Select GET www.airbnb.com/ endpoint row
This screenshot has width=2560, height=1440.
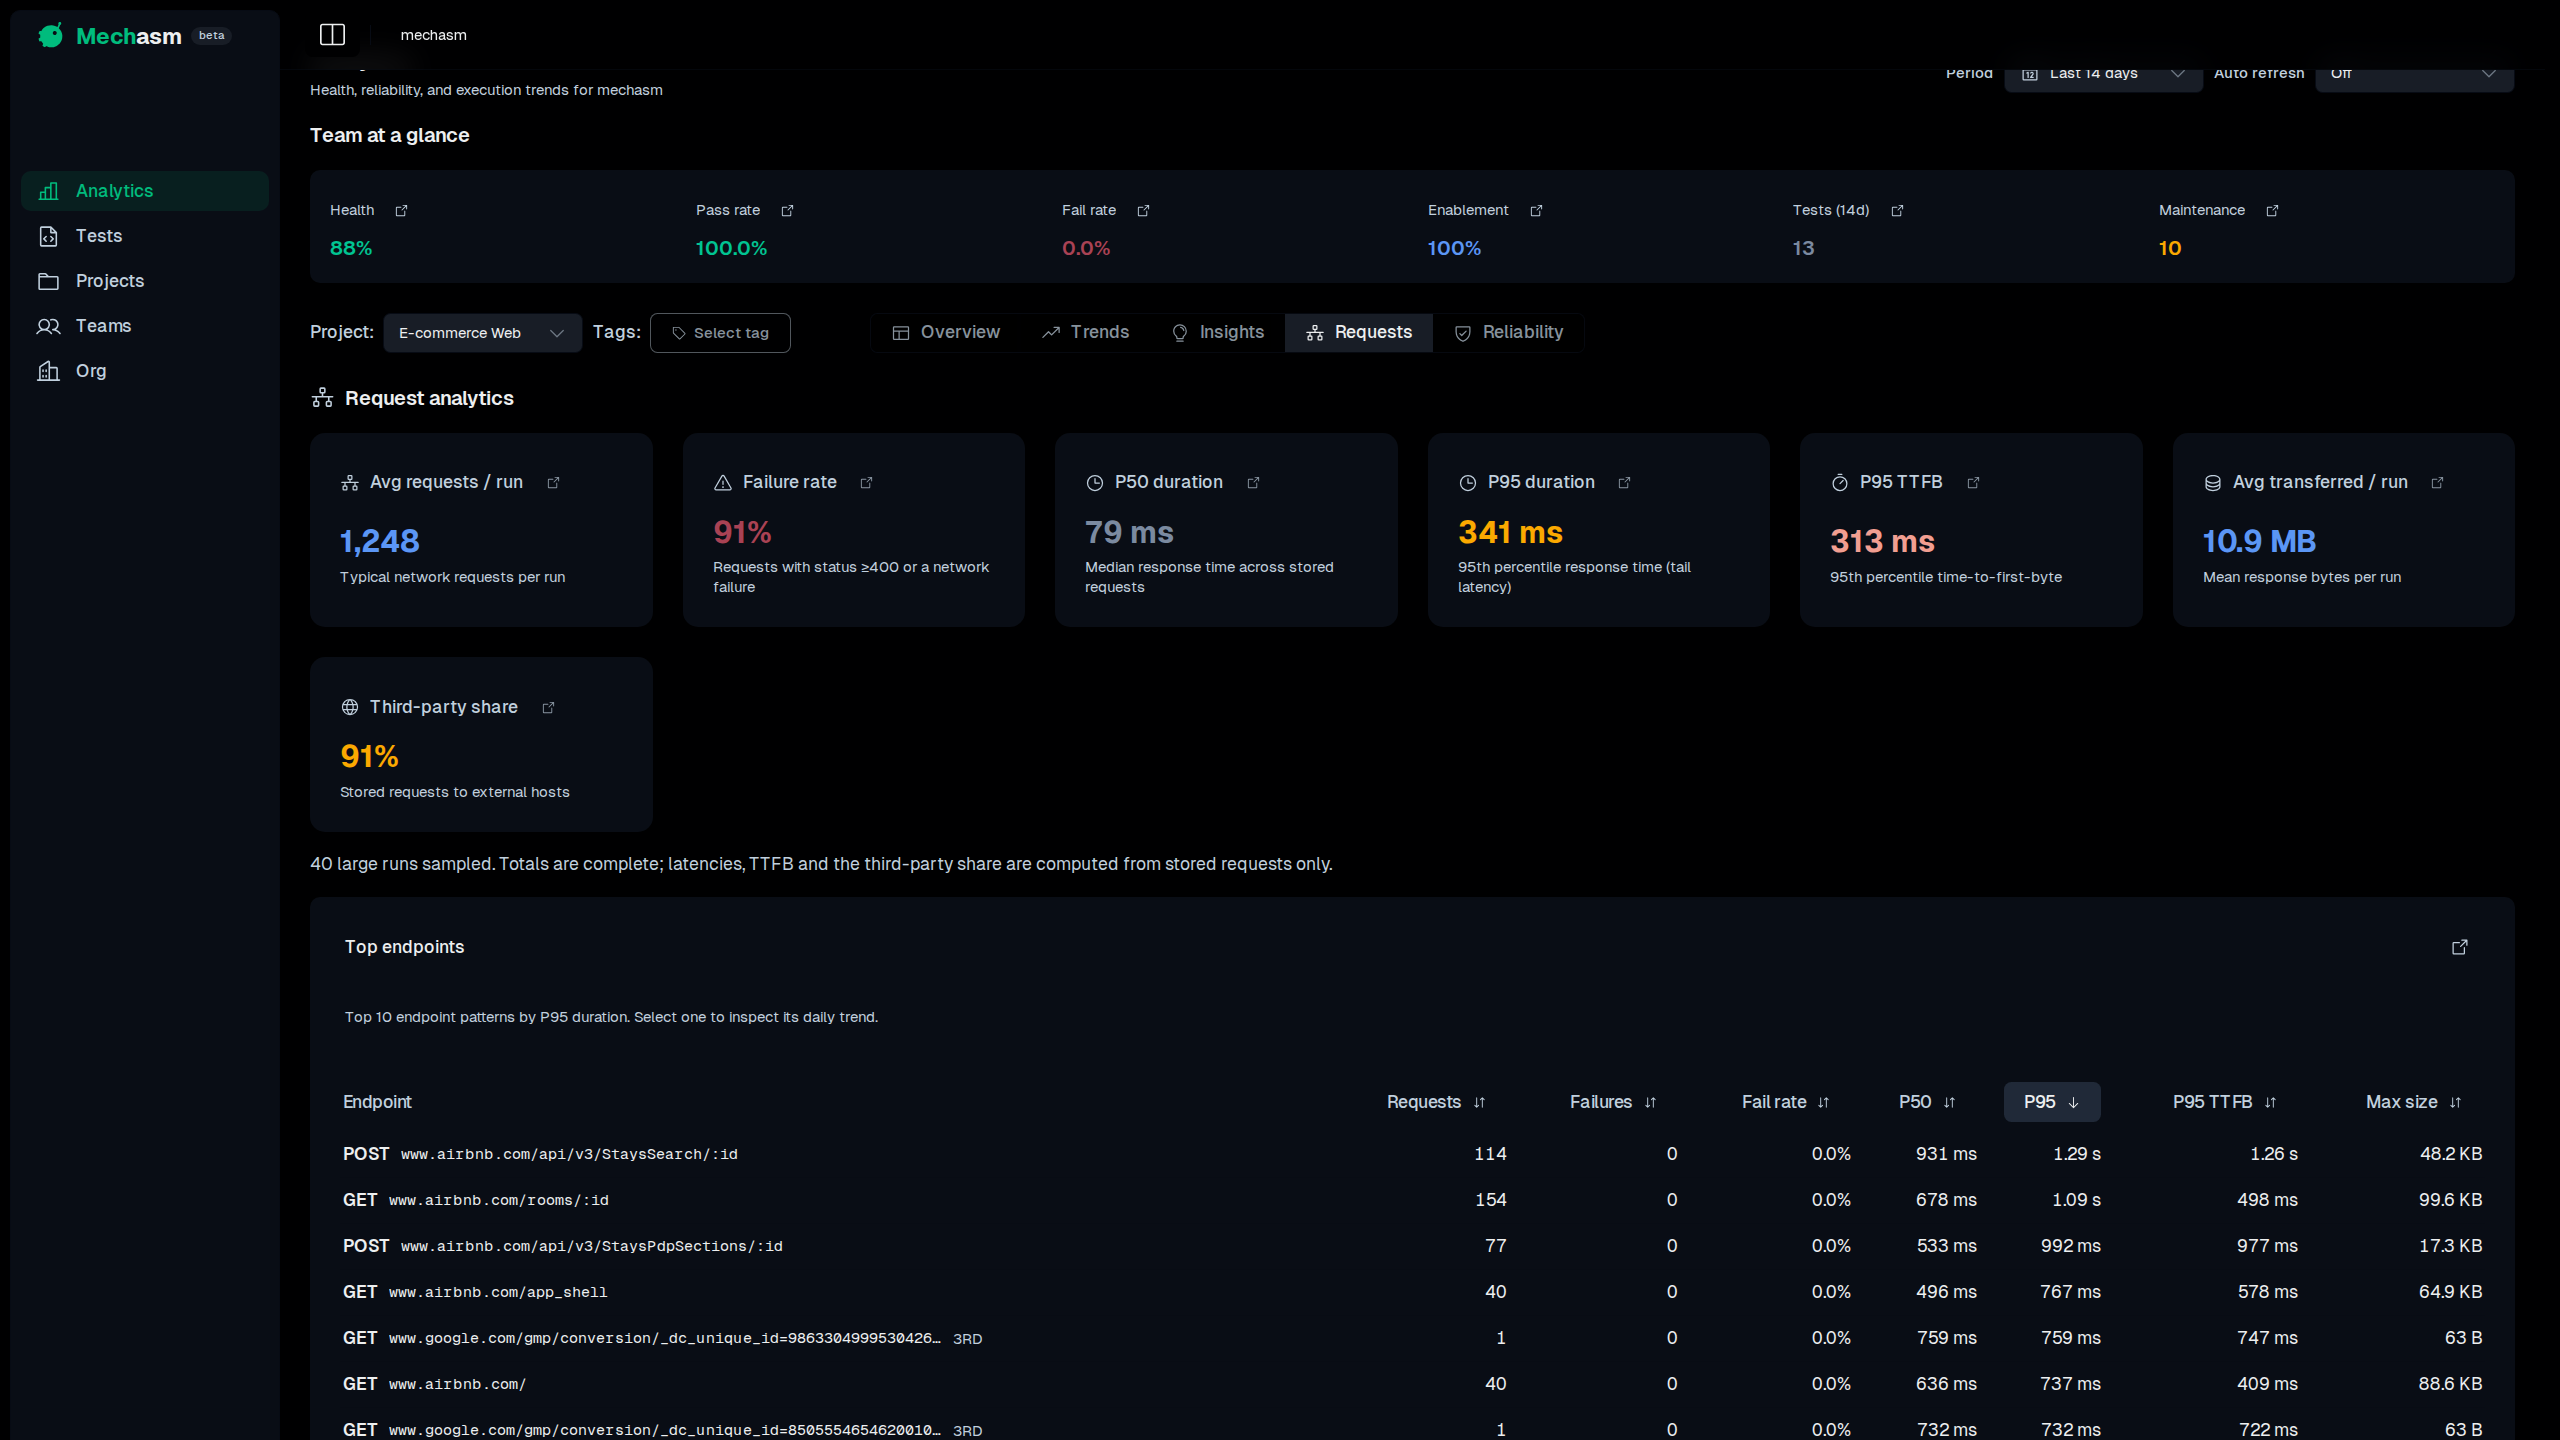click(x=1412, y=1384)
